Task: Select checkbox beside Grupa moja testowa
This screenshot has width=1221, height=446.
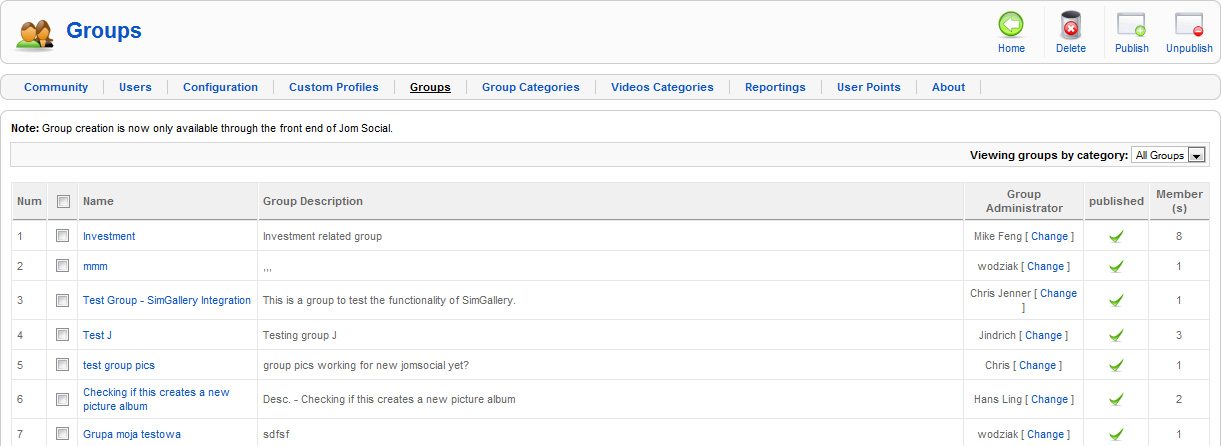Action: (63, 434)
